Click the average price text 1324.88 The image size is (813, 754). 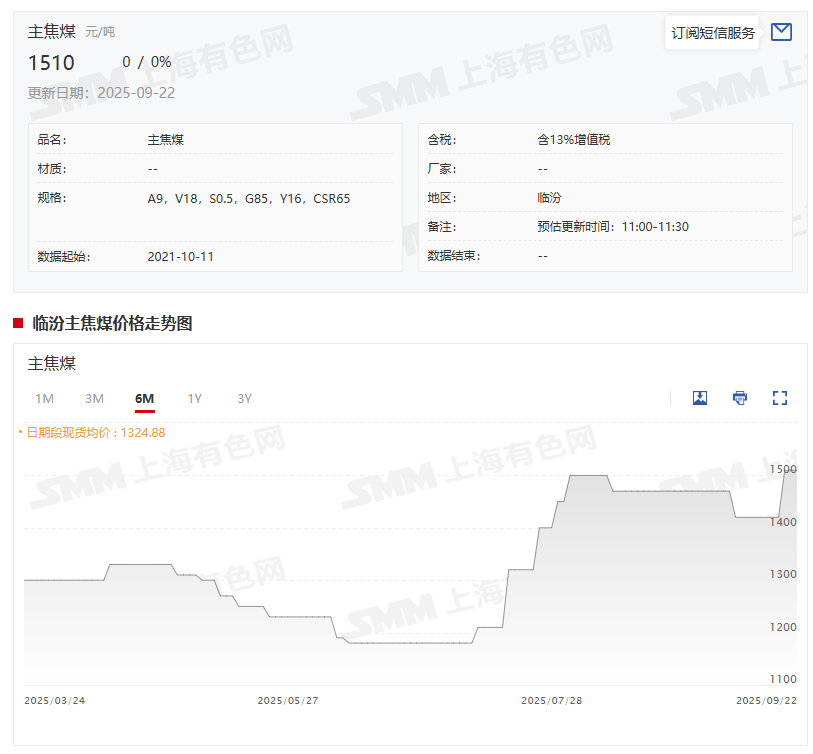[143, 432]
